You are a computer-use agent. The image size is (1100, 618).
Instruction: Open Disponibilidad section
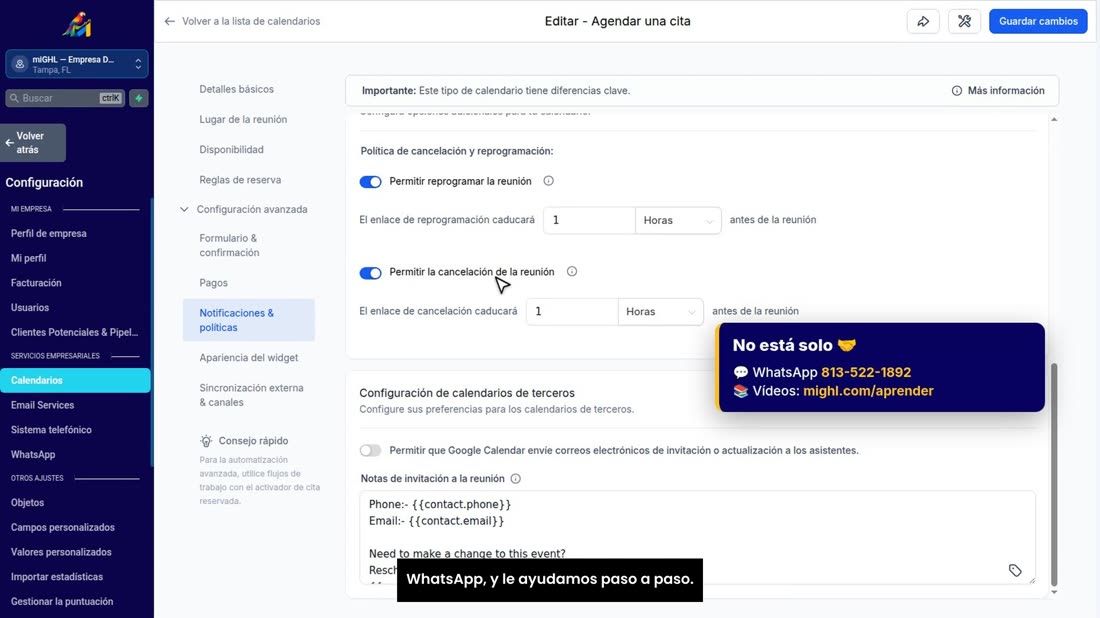tap(232, 149)
